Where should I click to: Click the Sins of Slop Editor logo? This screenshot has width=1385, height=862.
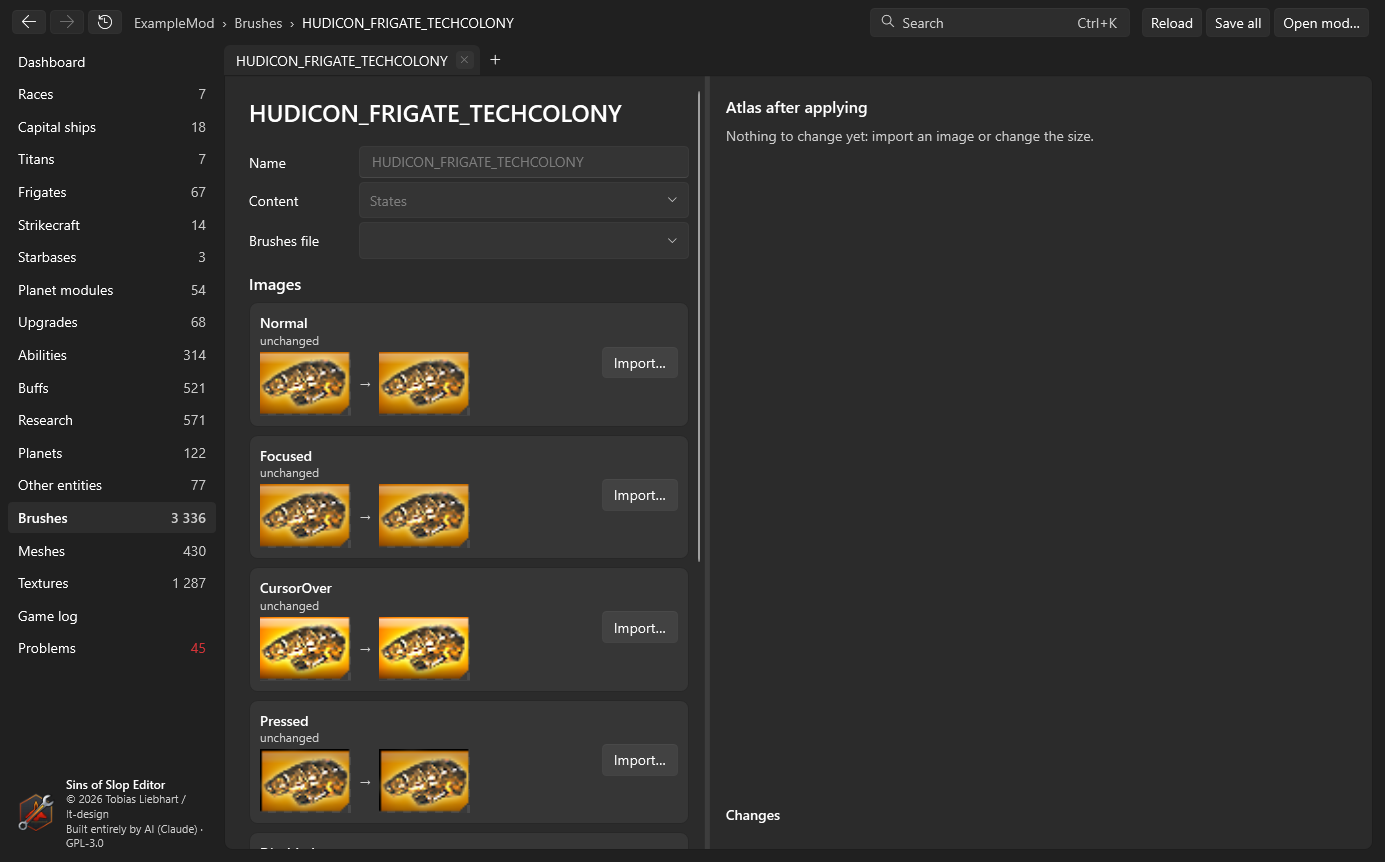[x=36, y=812]
